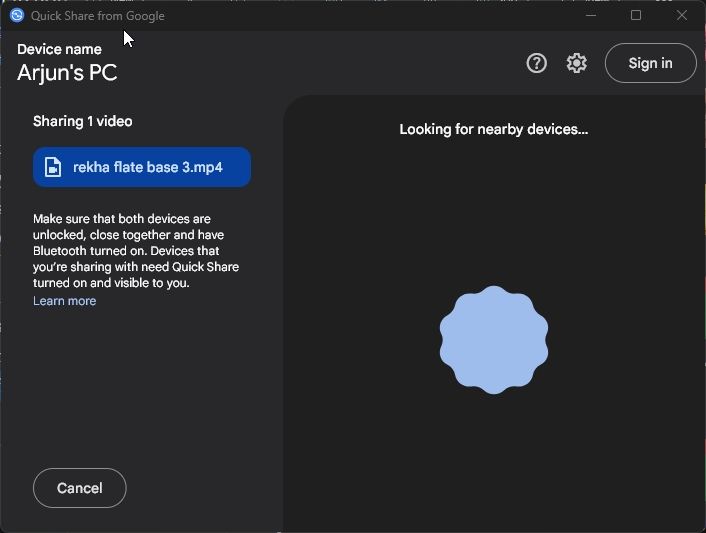Image resolution: width=706 pixels, height=533 pixels.
Task: Click the Arjun's PC device name
Action: [x=67, y=72]
